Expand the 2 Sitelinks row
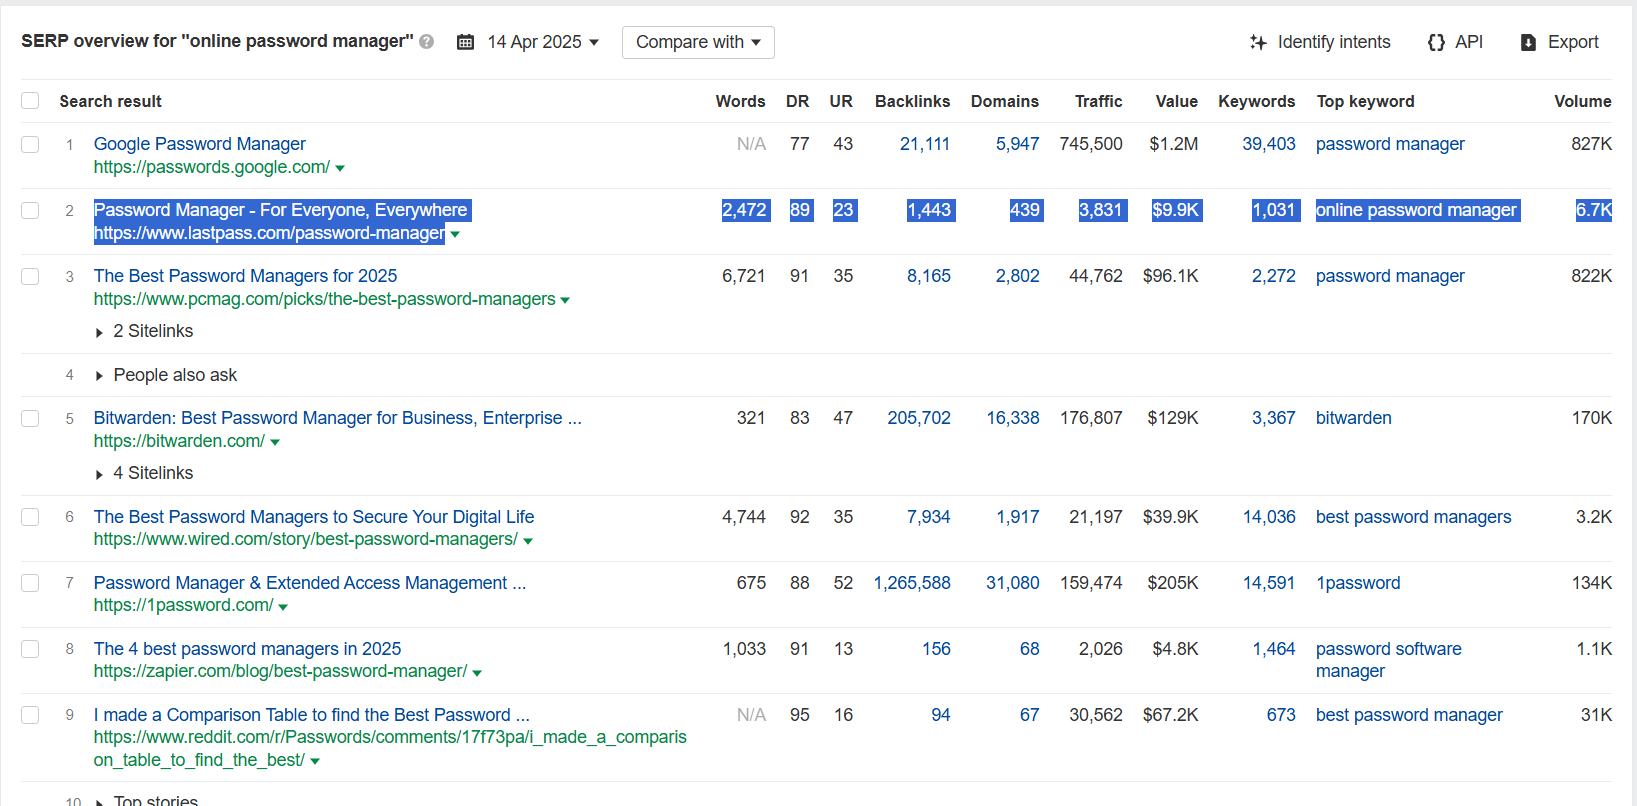Image resolution: width=1637 pixels, height=806 pixels. 144,331
